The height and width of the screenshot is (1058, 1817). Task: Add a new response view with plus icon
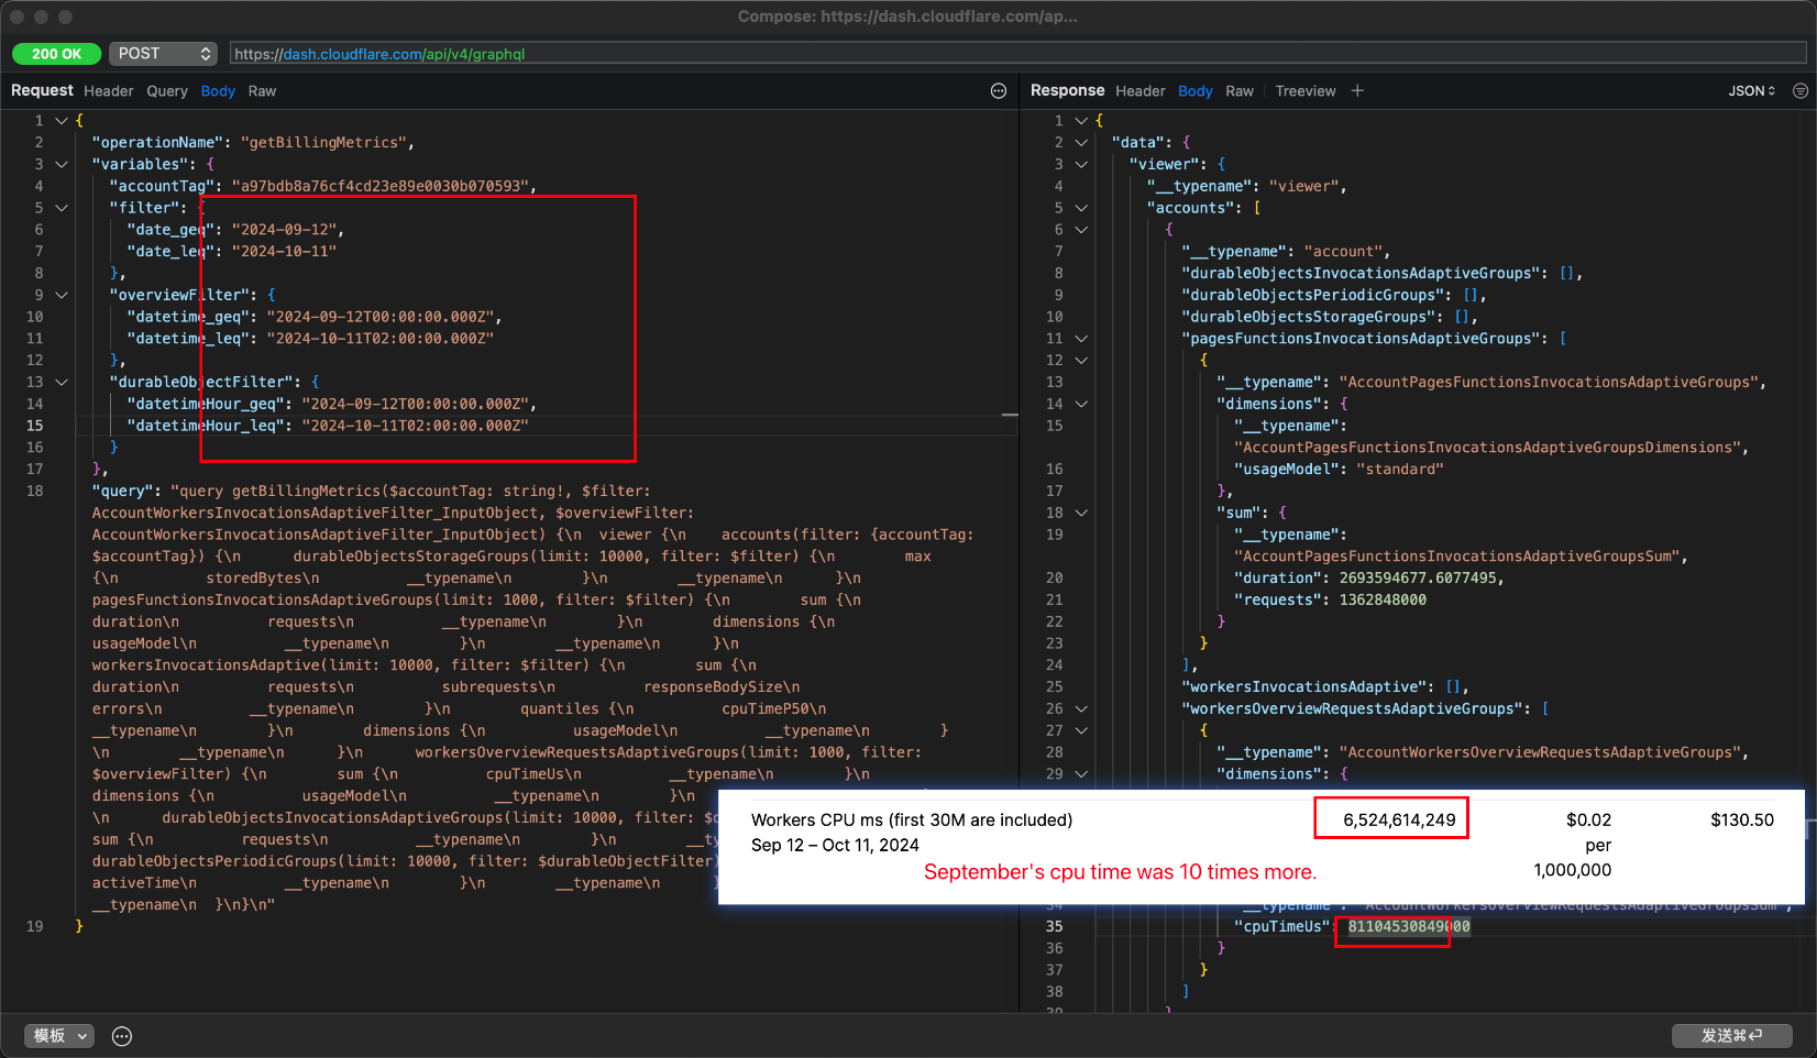tap(1357, 91)
